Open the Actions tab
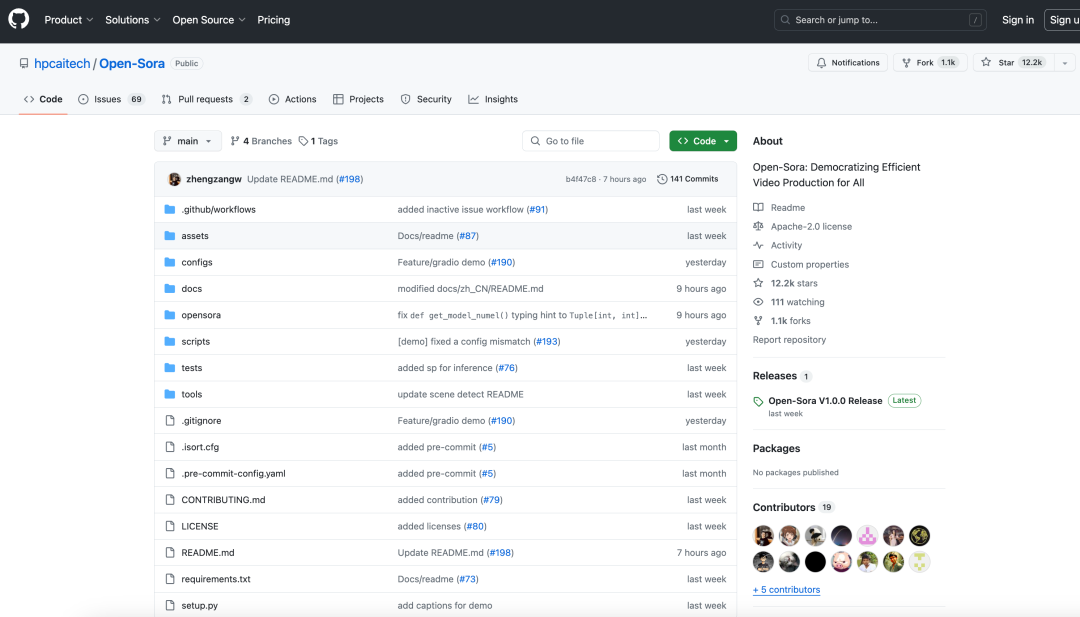Image resolution: width=1080 pixels, height=617 pixels. pyautogui.click(x=293, y=99)
